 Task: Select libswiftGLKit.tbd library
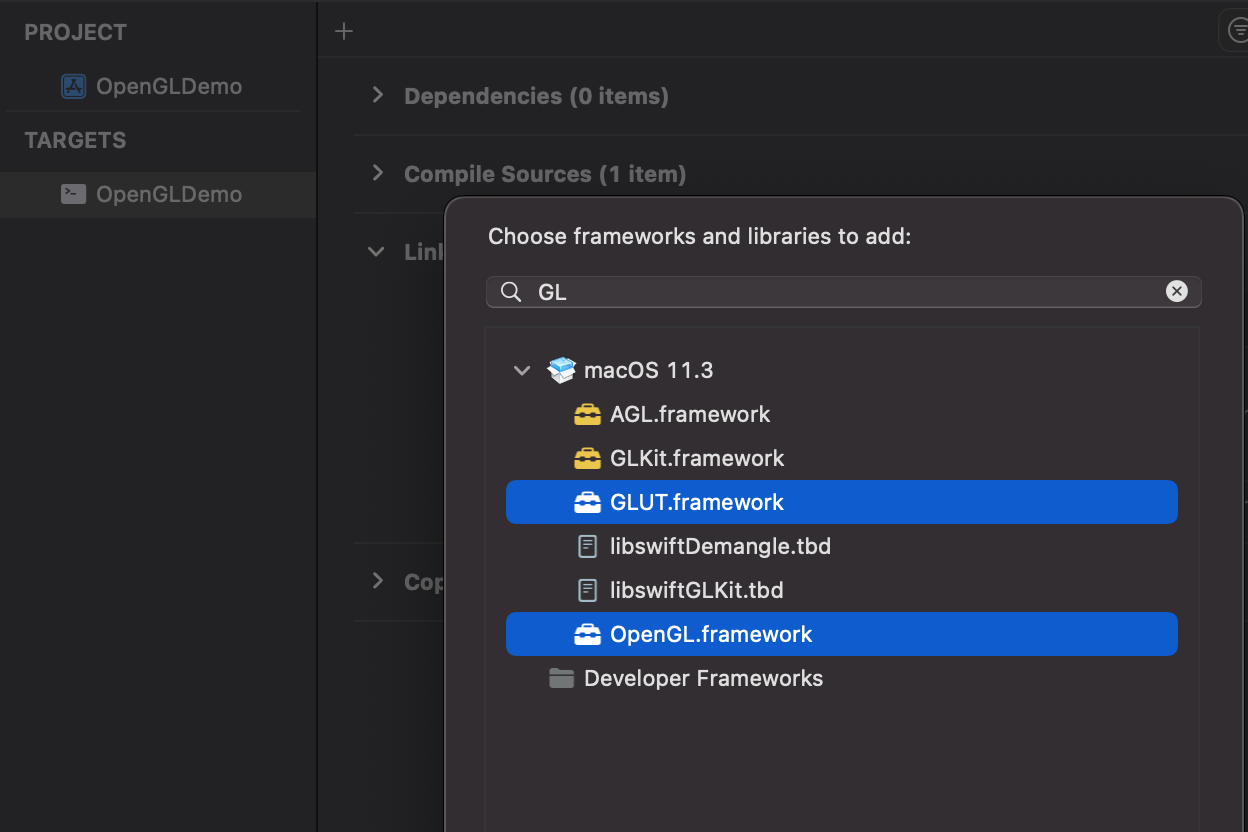[696, 590]
